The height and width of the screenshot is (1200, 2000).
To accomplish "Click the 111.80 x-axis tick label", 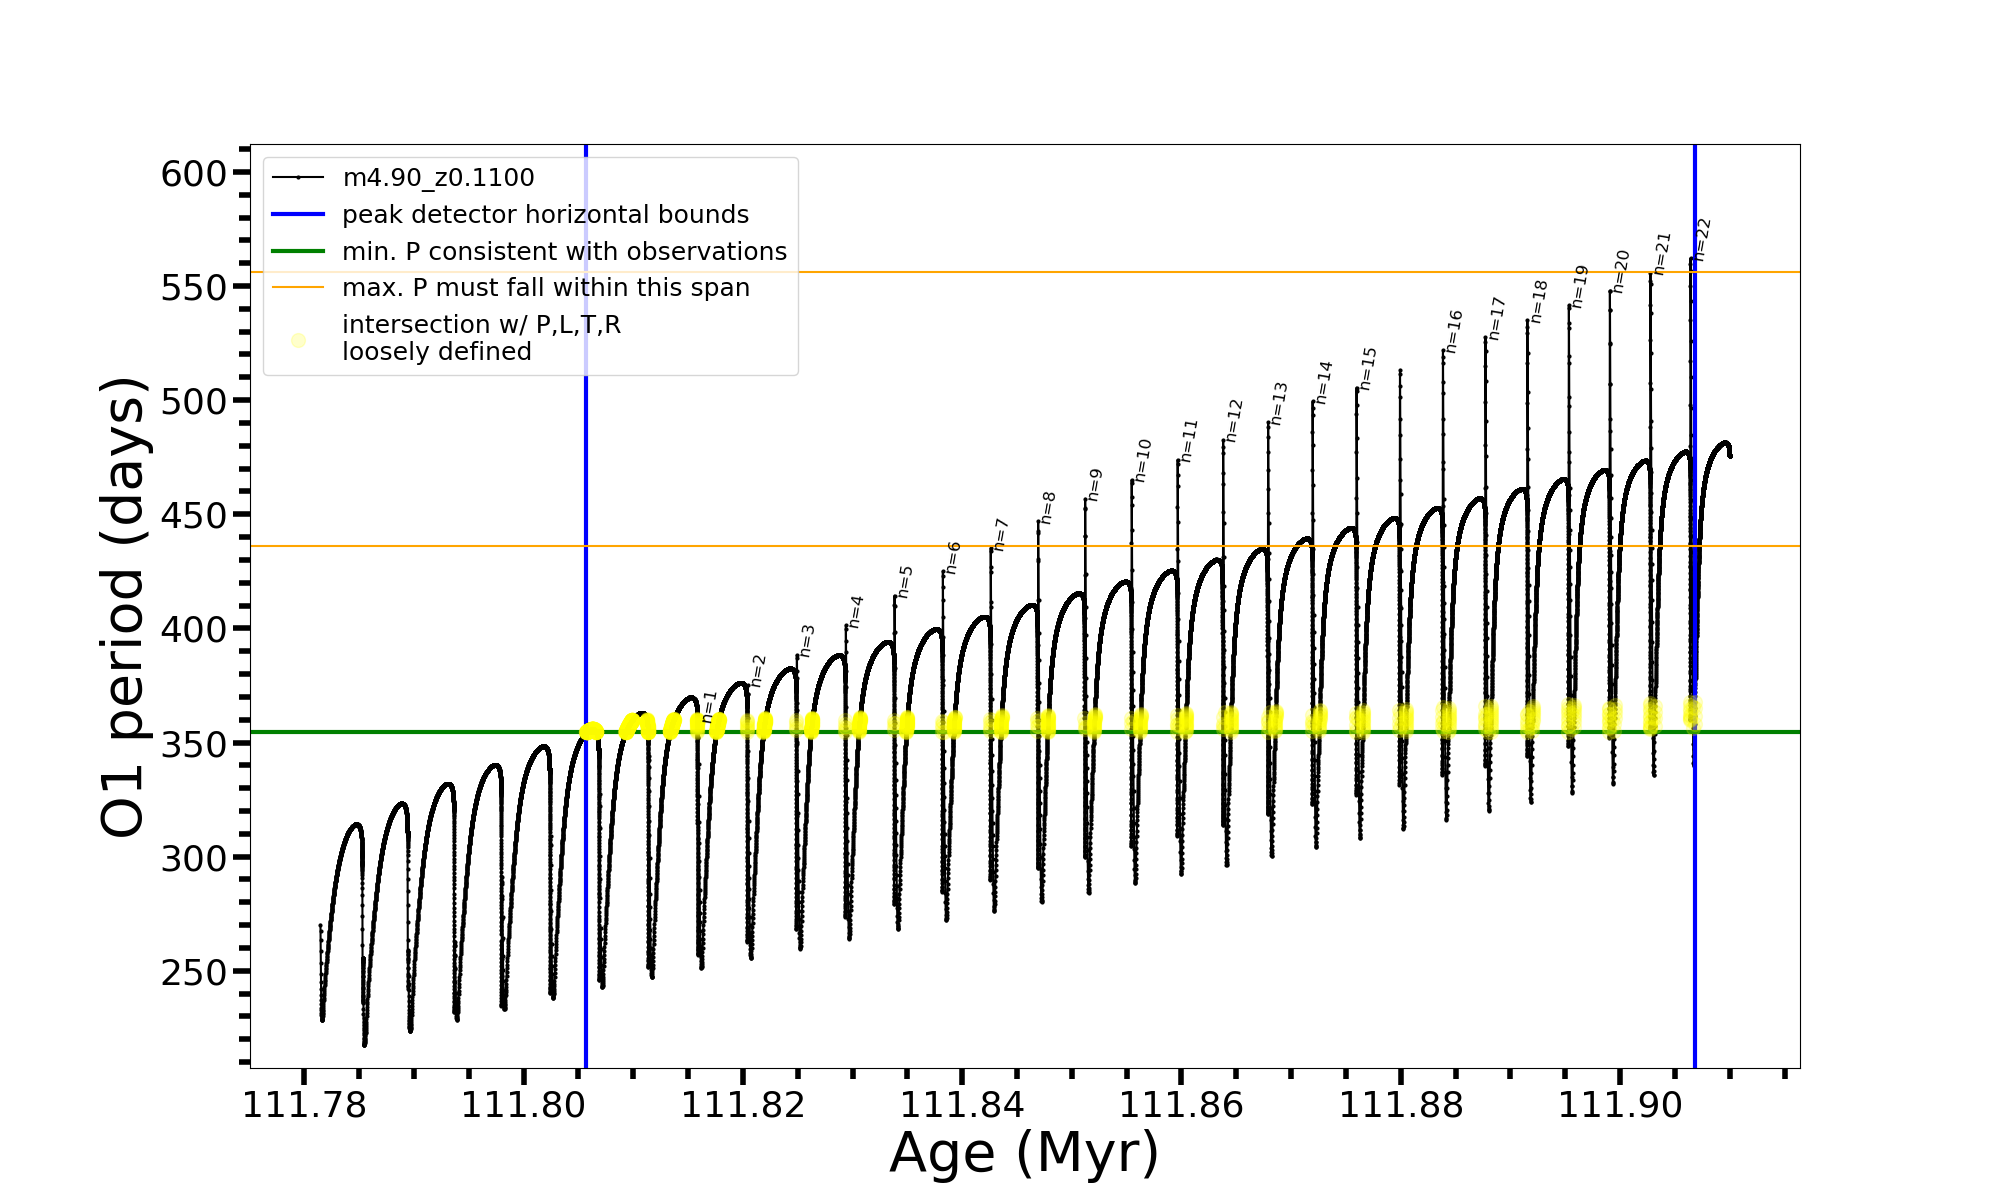I will (523, 1105).
